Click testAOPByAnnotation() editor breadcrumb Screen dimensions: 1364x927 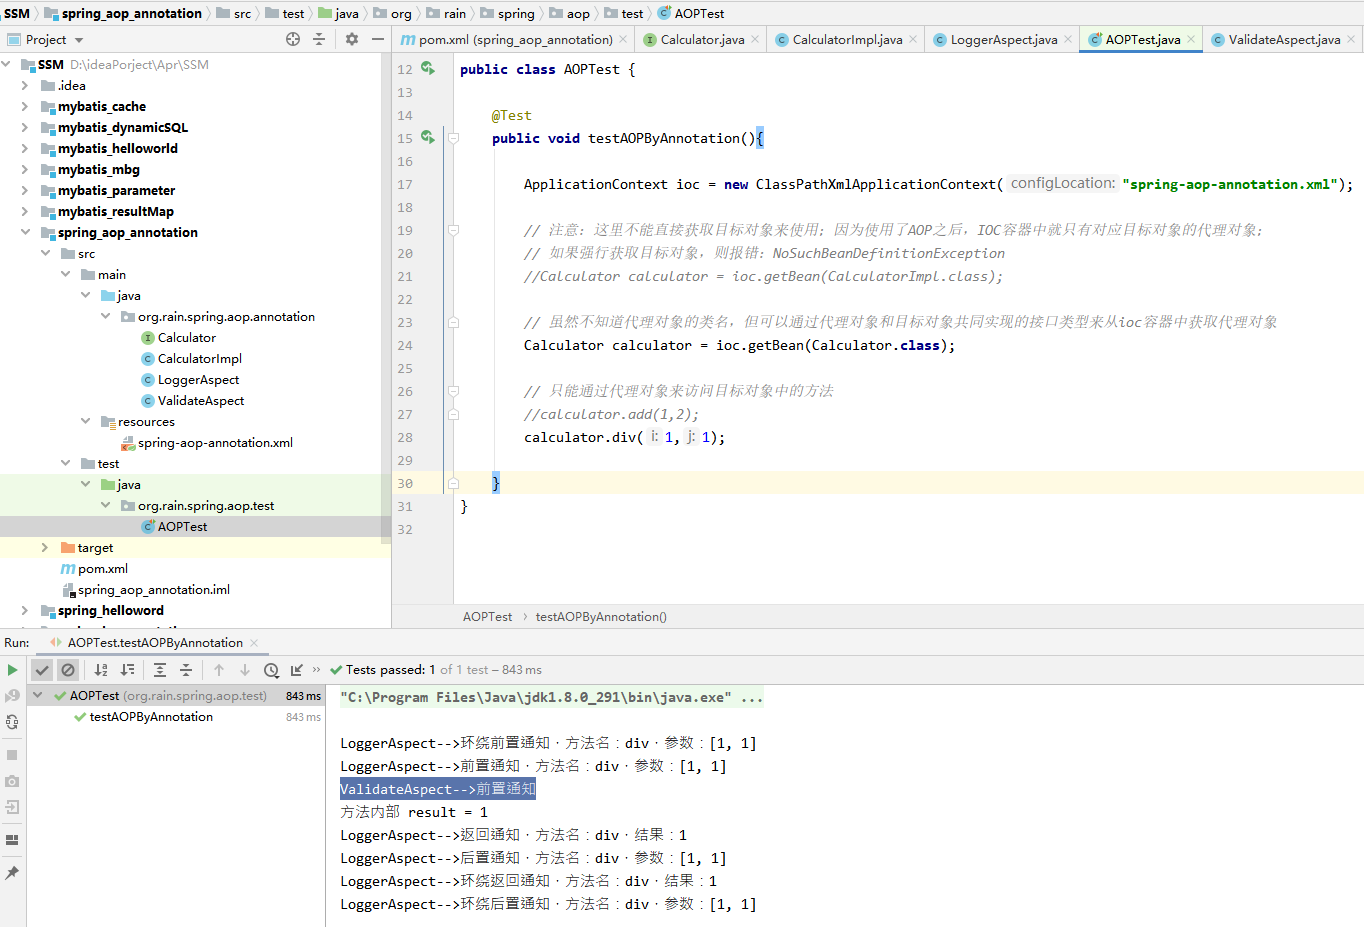tap(601, 617)
